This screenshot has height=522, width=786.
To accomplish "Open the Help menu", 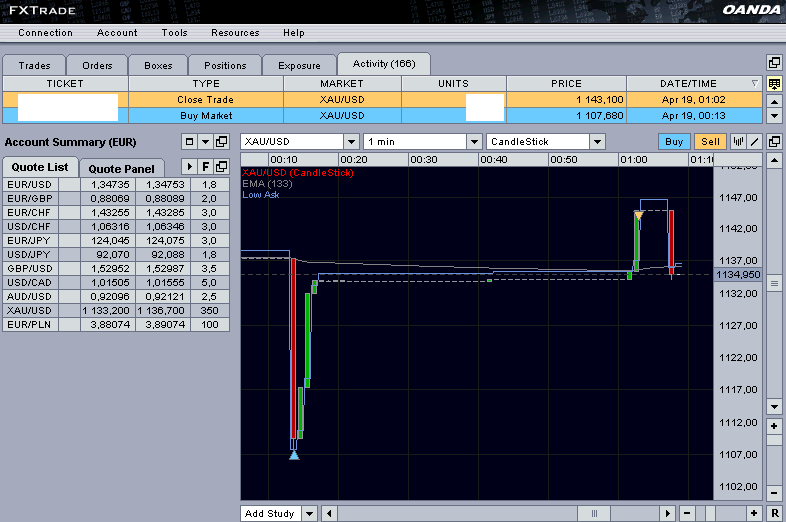I will tap(294, 33).
